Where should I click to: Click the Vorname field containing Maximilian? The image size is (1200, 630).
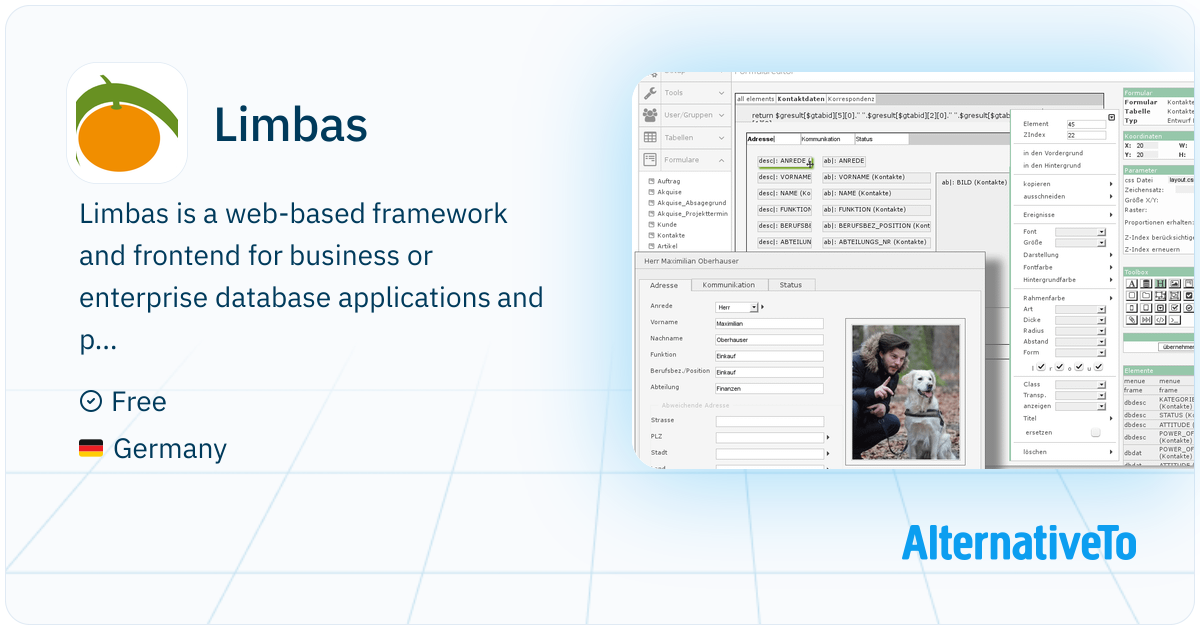(769, 323)
